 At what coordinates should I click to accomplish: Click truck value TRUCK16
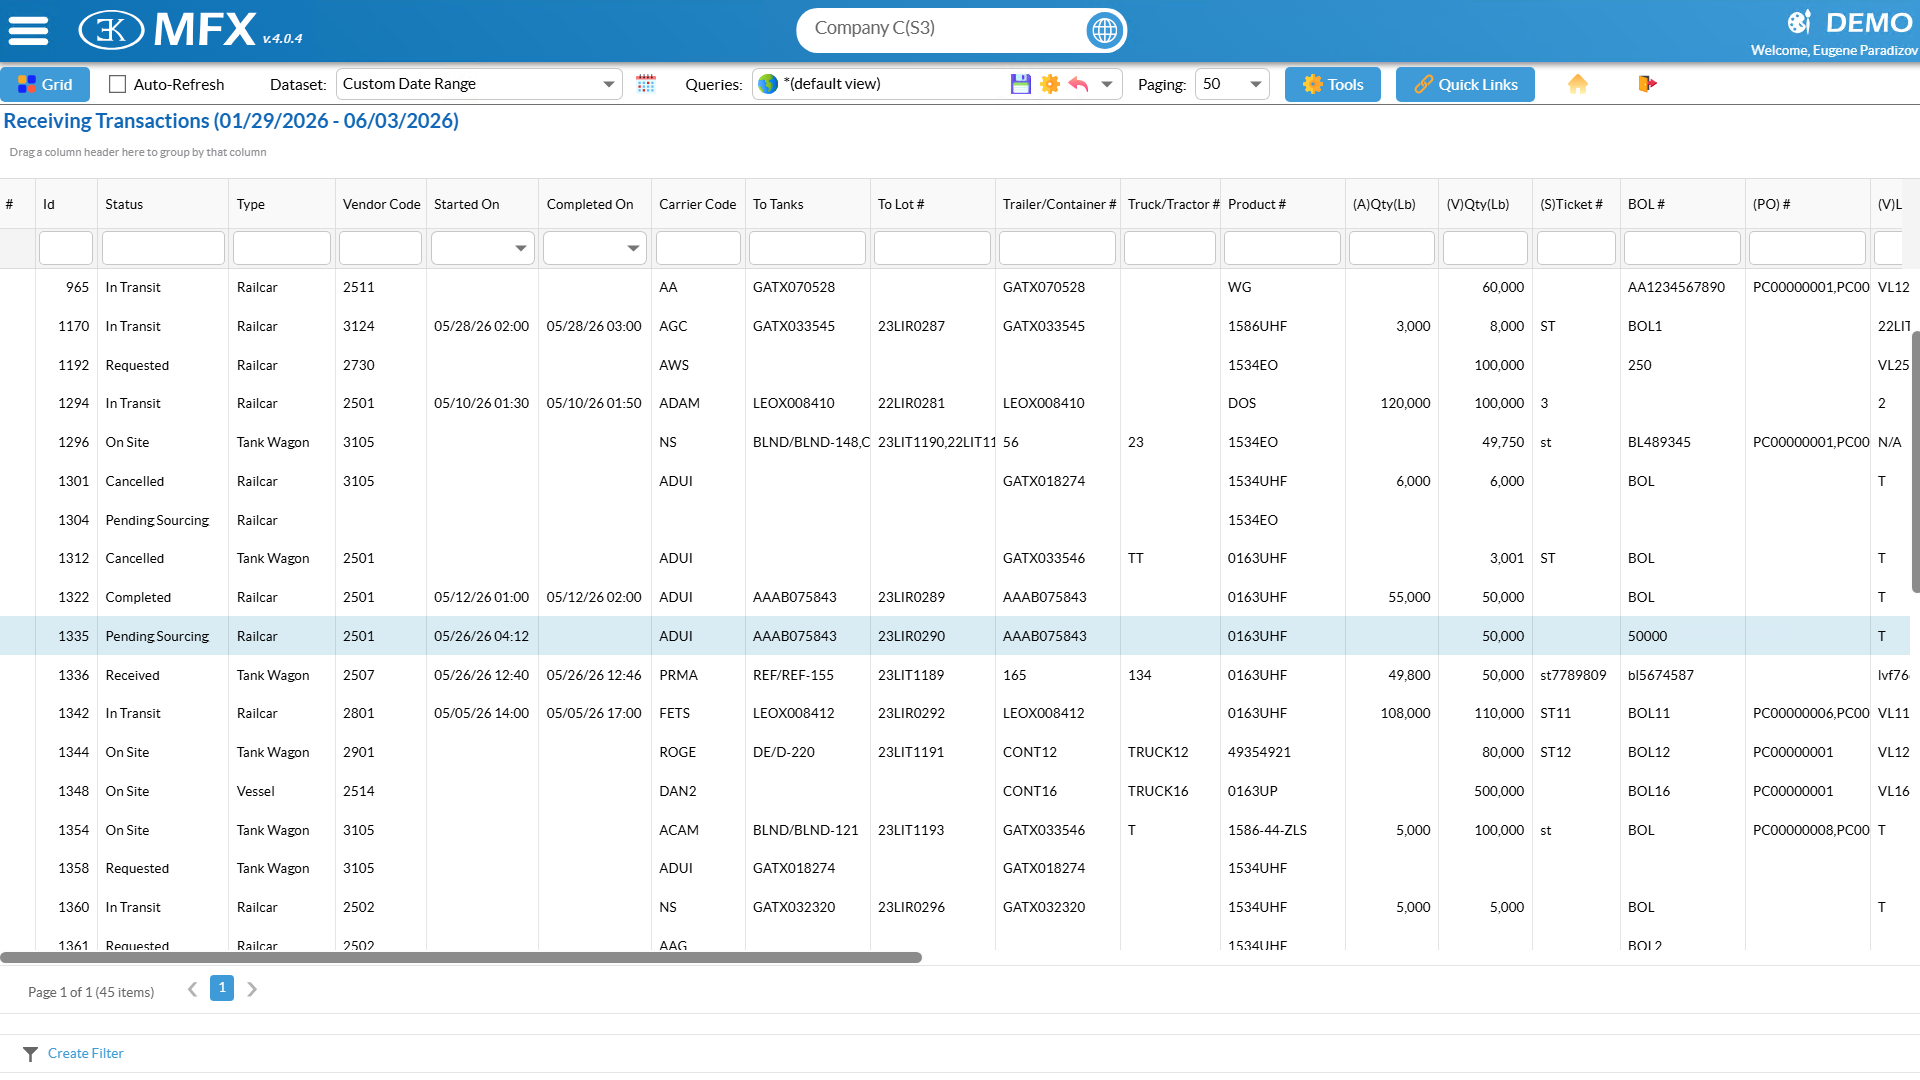[x=1158, y=791]
